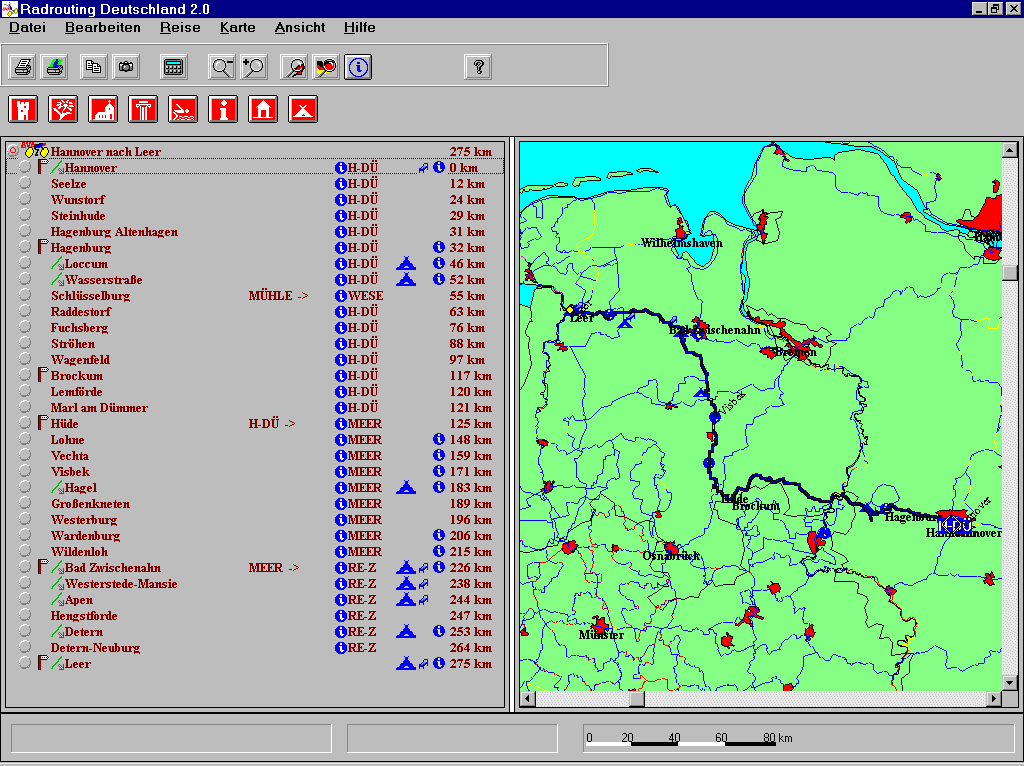Click the info icon before Seelze's H-DÜ
This screenshot has width=1024, height=766.
340,184
